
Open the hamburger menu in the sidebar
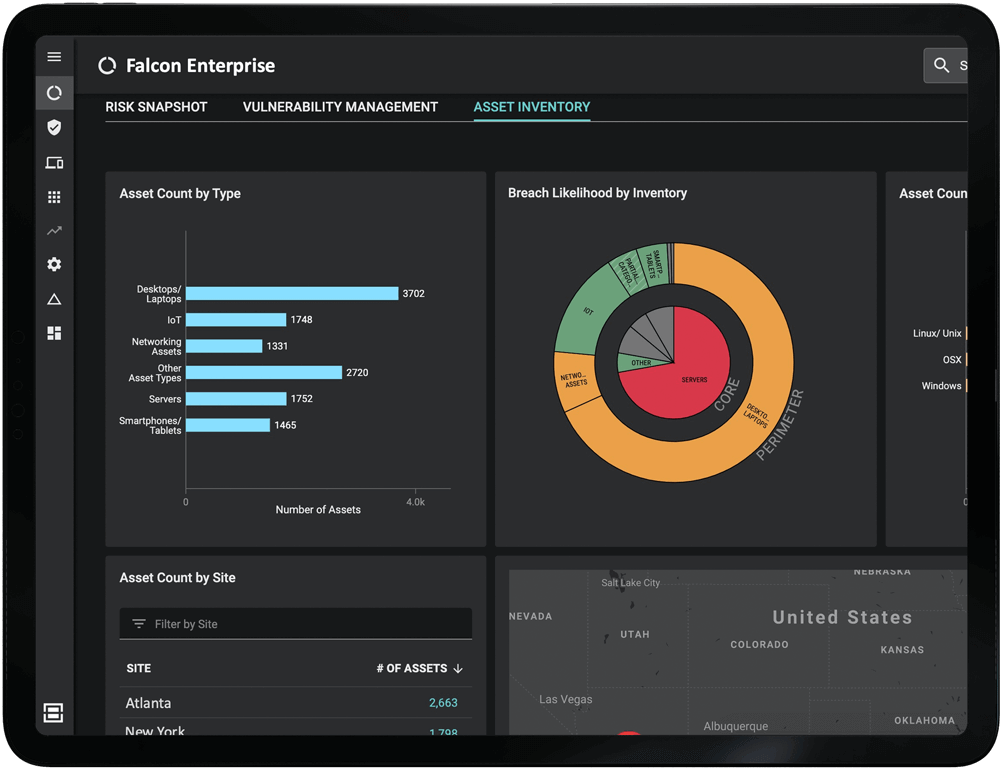coord(54,57)
